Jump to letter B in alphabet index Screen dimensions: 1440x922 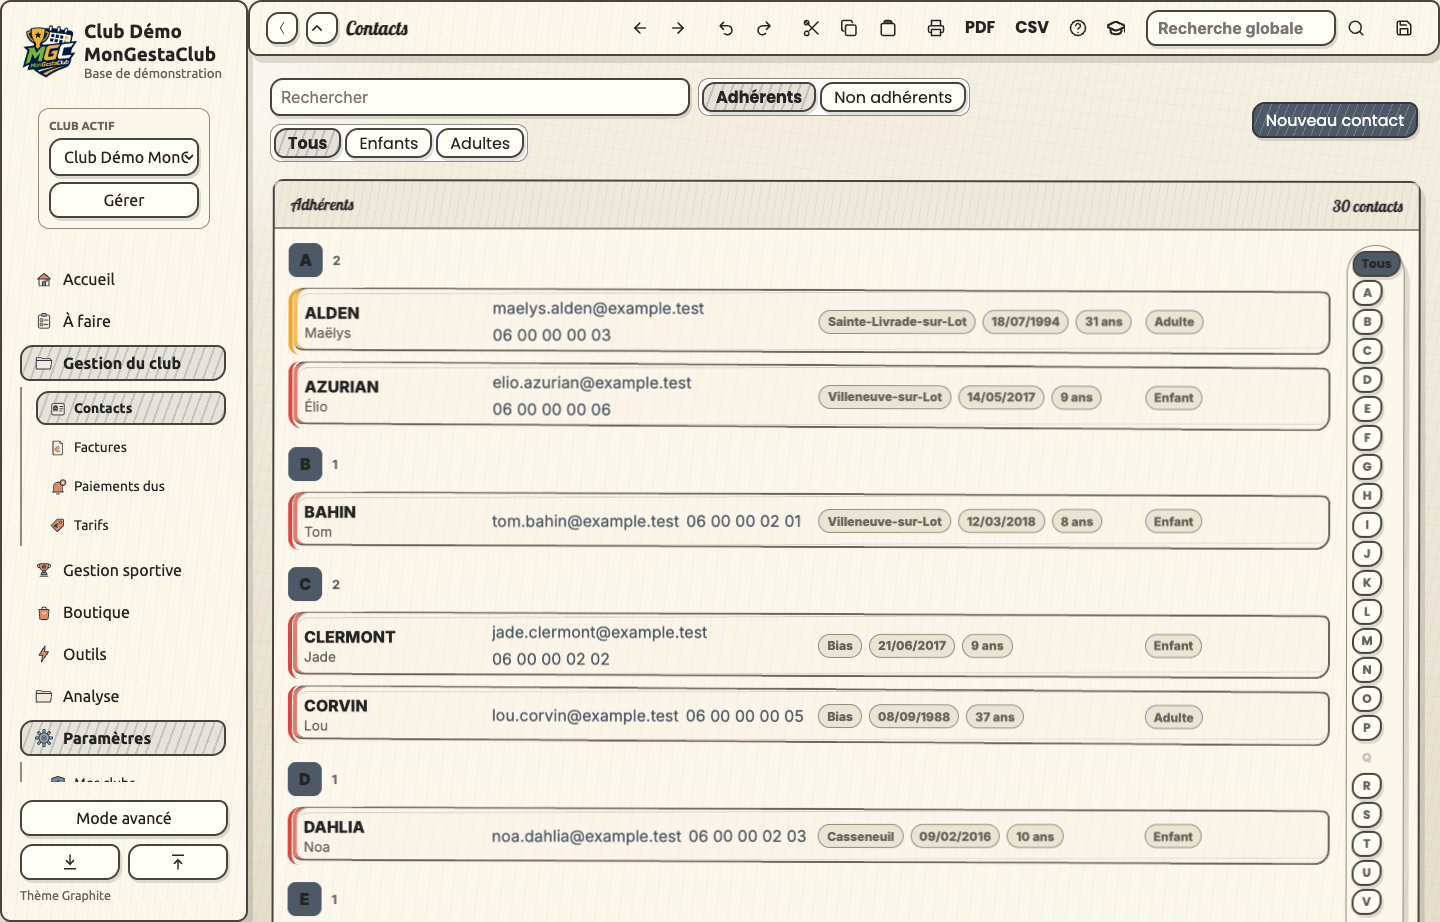click(1367, 322)
